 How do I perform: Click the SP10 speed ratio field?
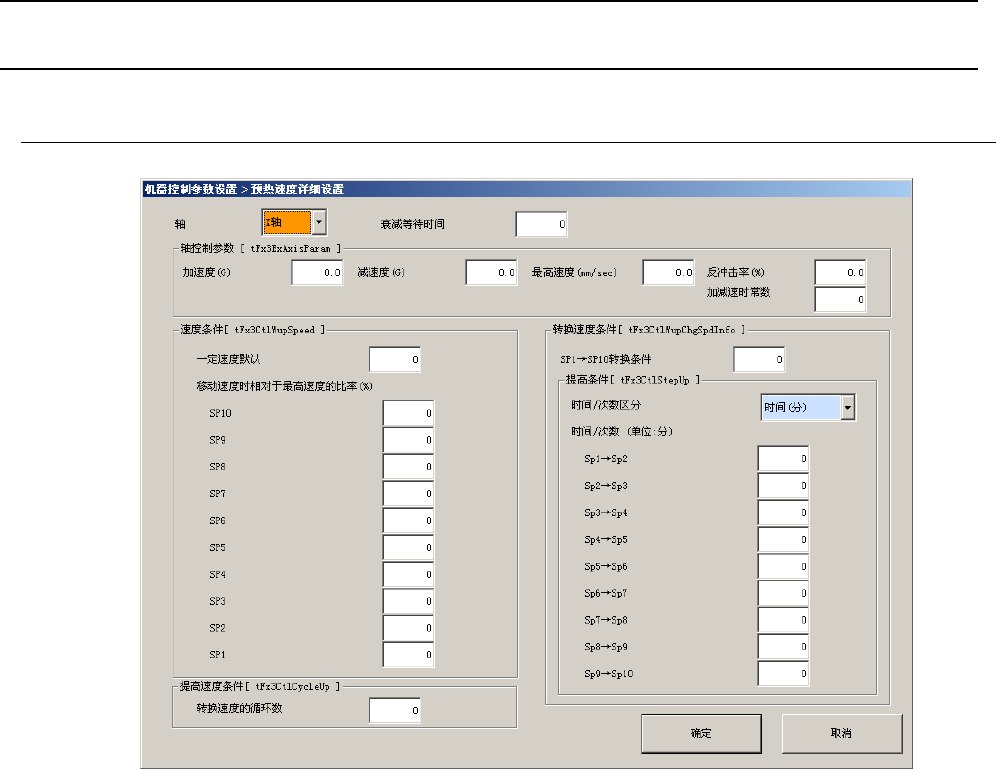(408, 413)
